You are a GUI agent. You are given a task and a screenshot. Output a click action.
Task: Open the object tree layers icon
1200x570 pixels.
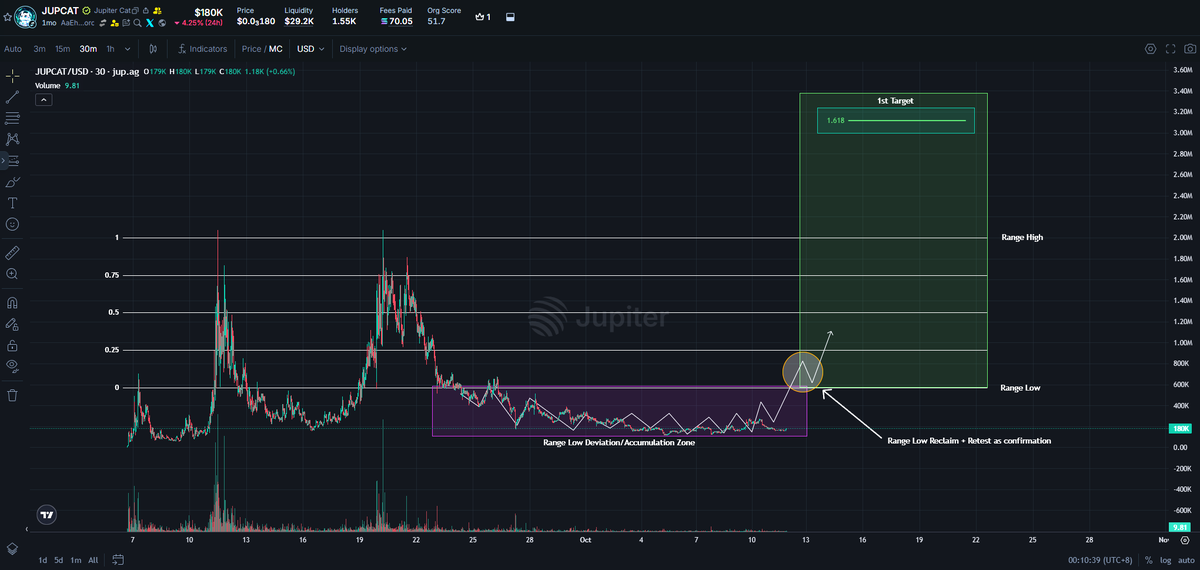tap(12, 548)
